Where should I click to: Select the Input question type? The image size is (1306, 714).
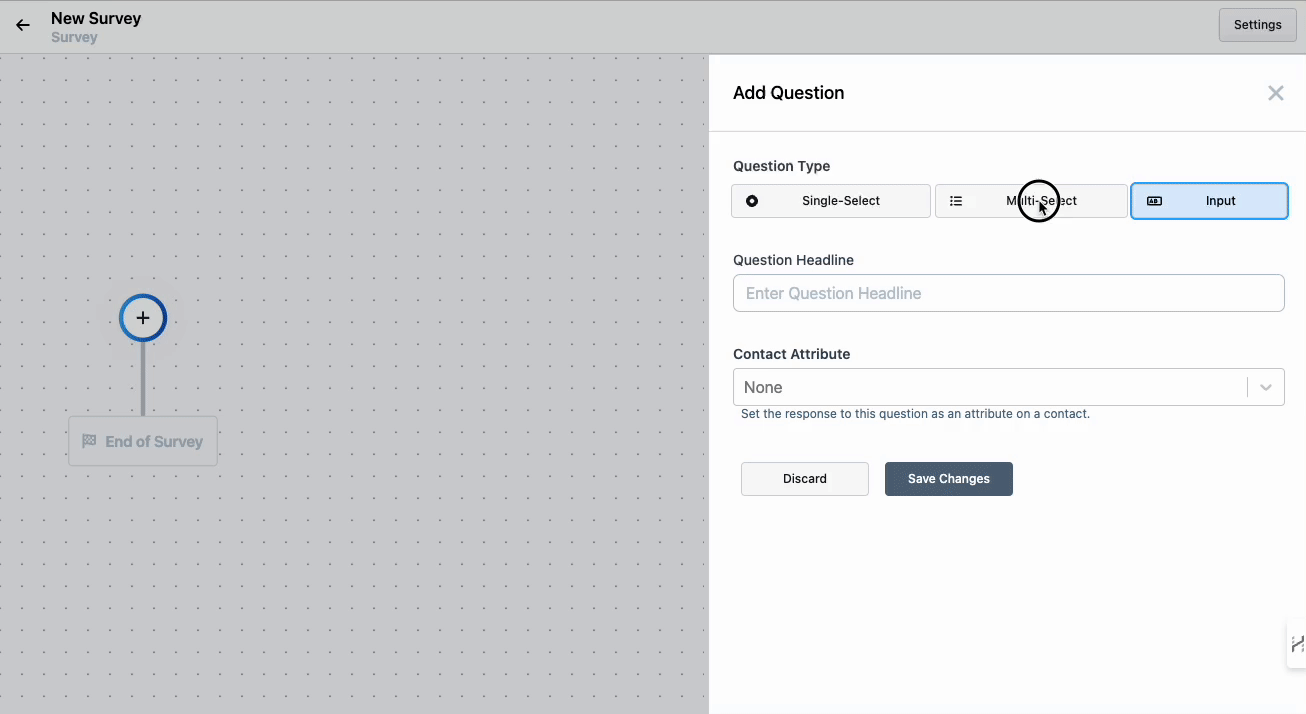[1209, 201]
